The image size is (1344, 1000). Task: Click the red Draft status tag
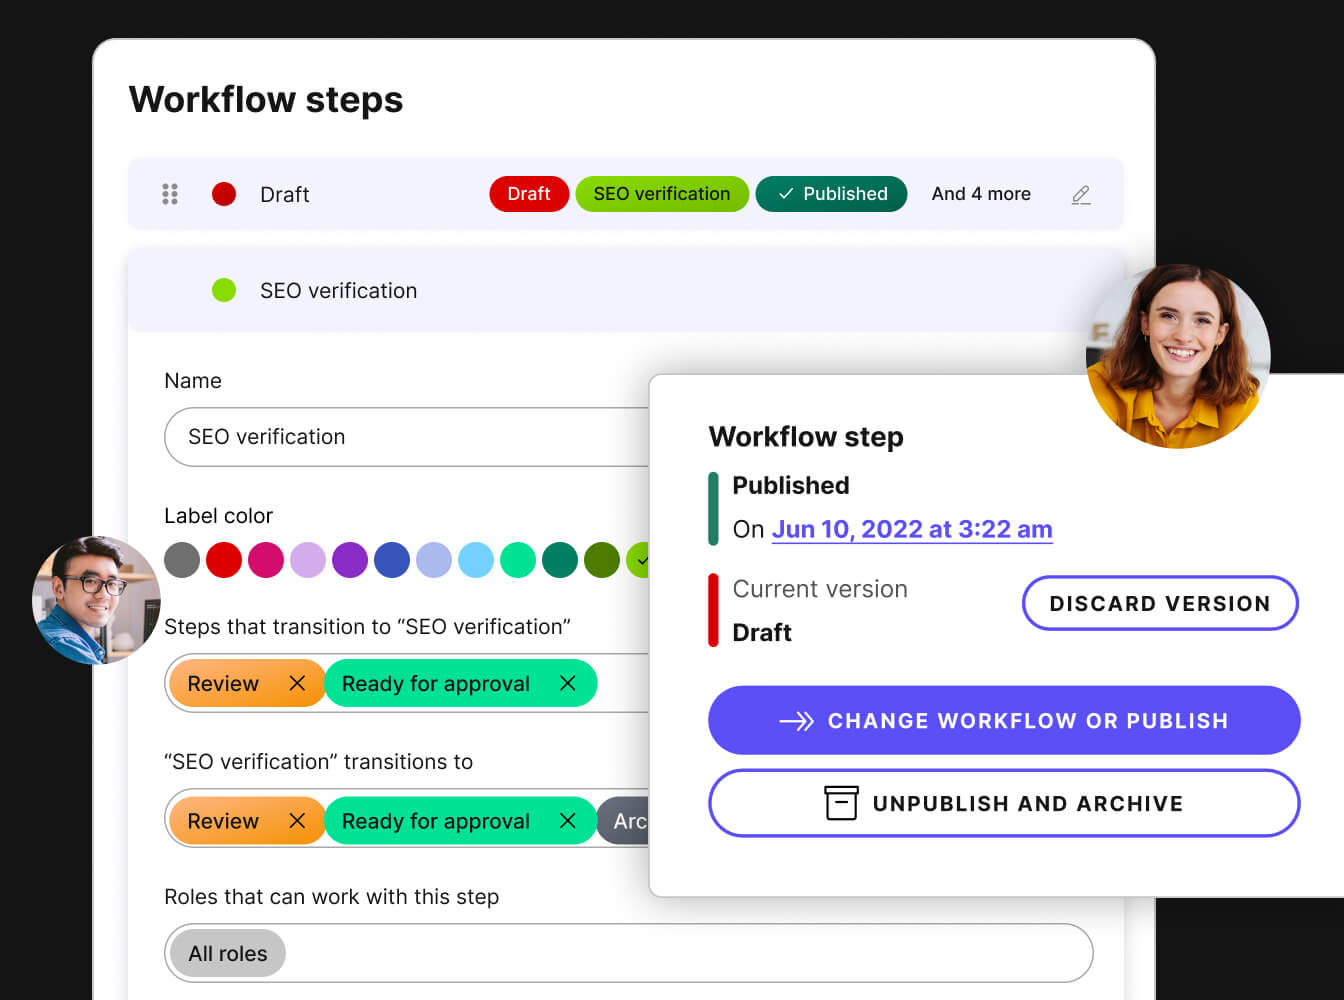click(x=529, y=194)
